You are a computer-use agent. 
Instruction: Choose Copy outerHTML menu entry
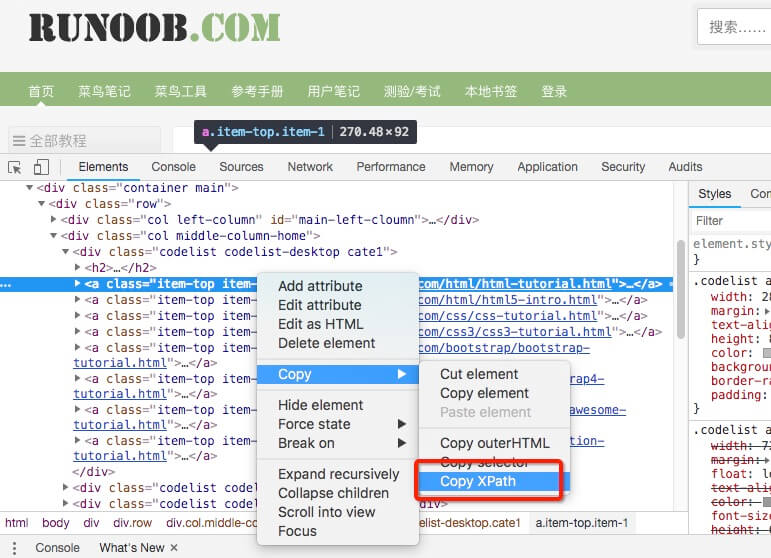tap(495, 443)
